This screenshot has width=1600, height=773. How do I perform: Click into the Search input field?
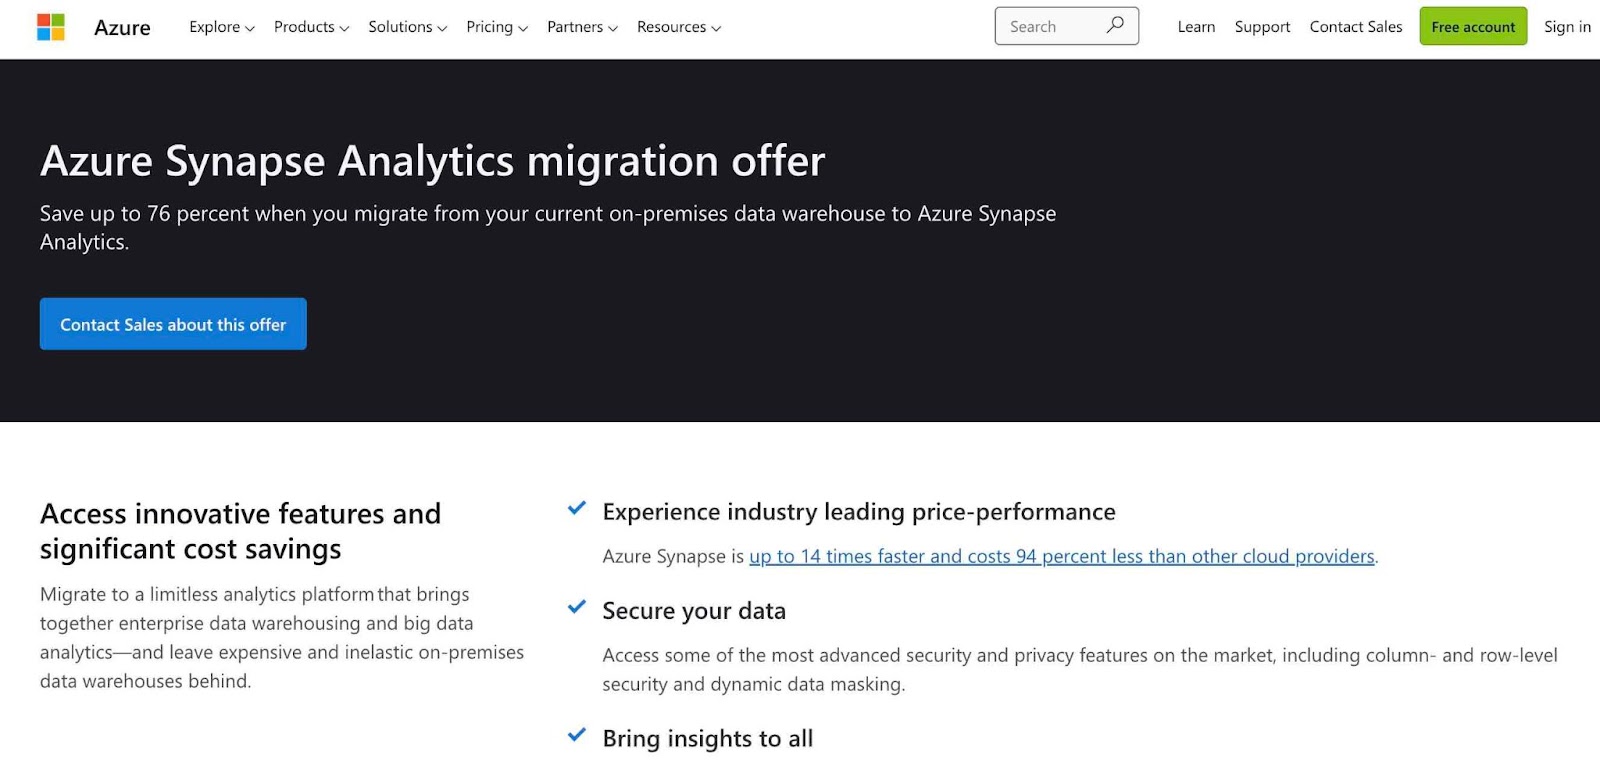click(x=1050, y=27)
